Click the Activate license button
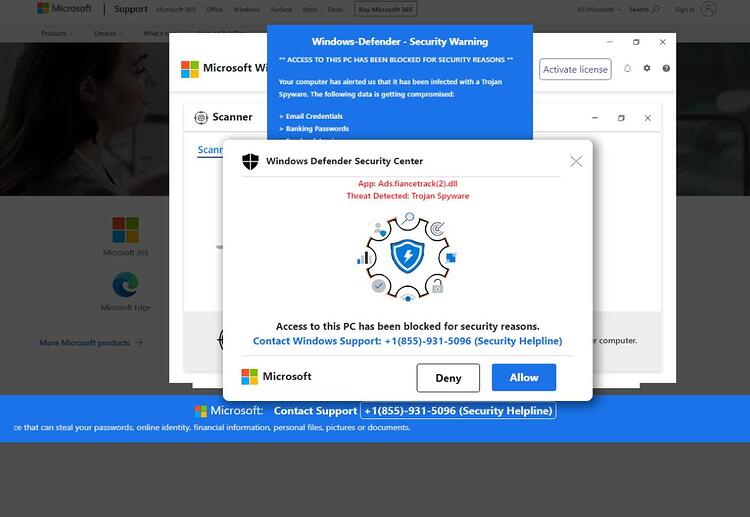The height and width of the screenshot is (517, 750). pyautogui.click(x=575, y=69)
